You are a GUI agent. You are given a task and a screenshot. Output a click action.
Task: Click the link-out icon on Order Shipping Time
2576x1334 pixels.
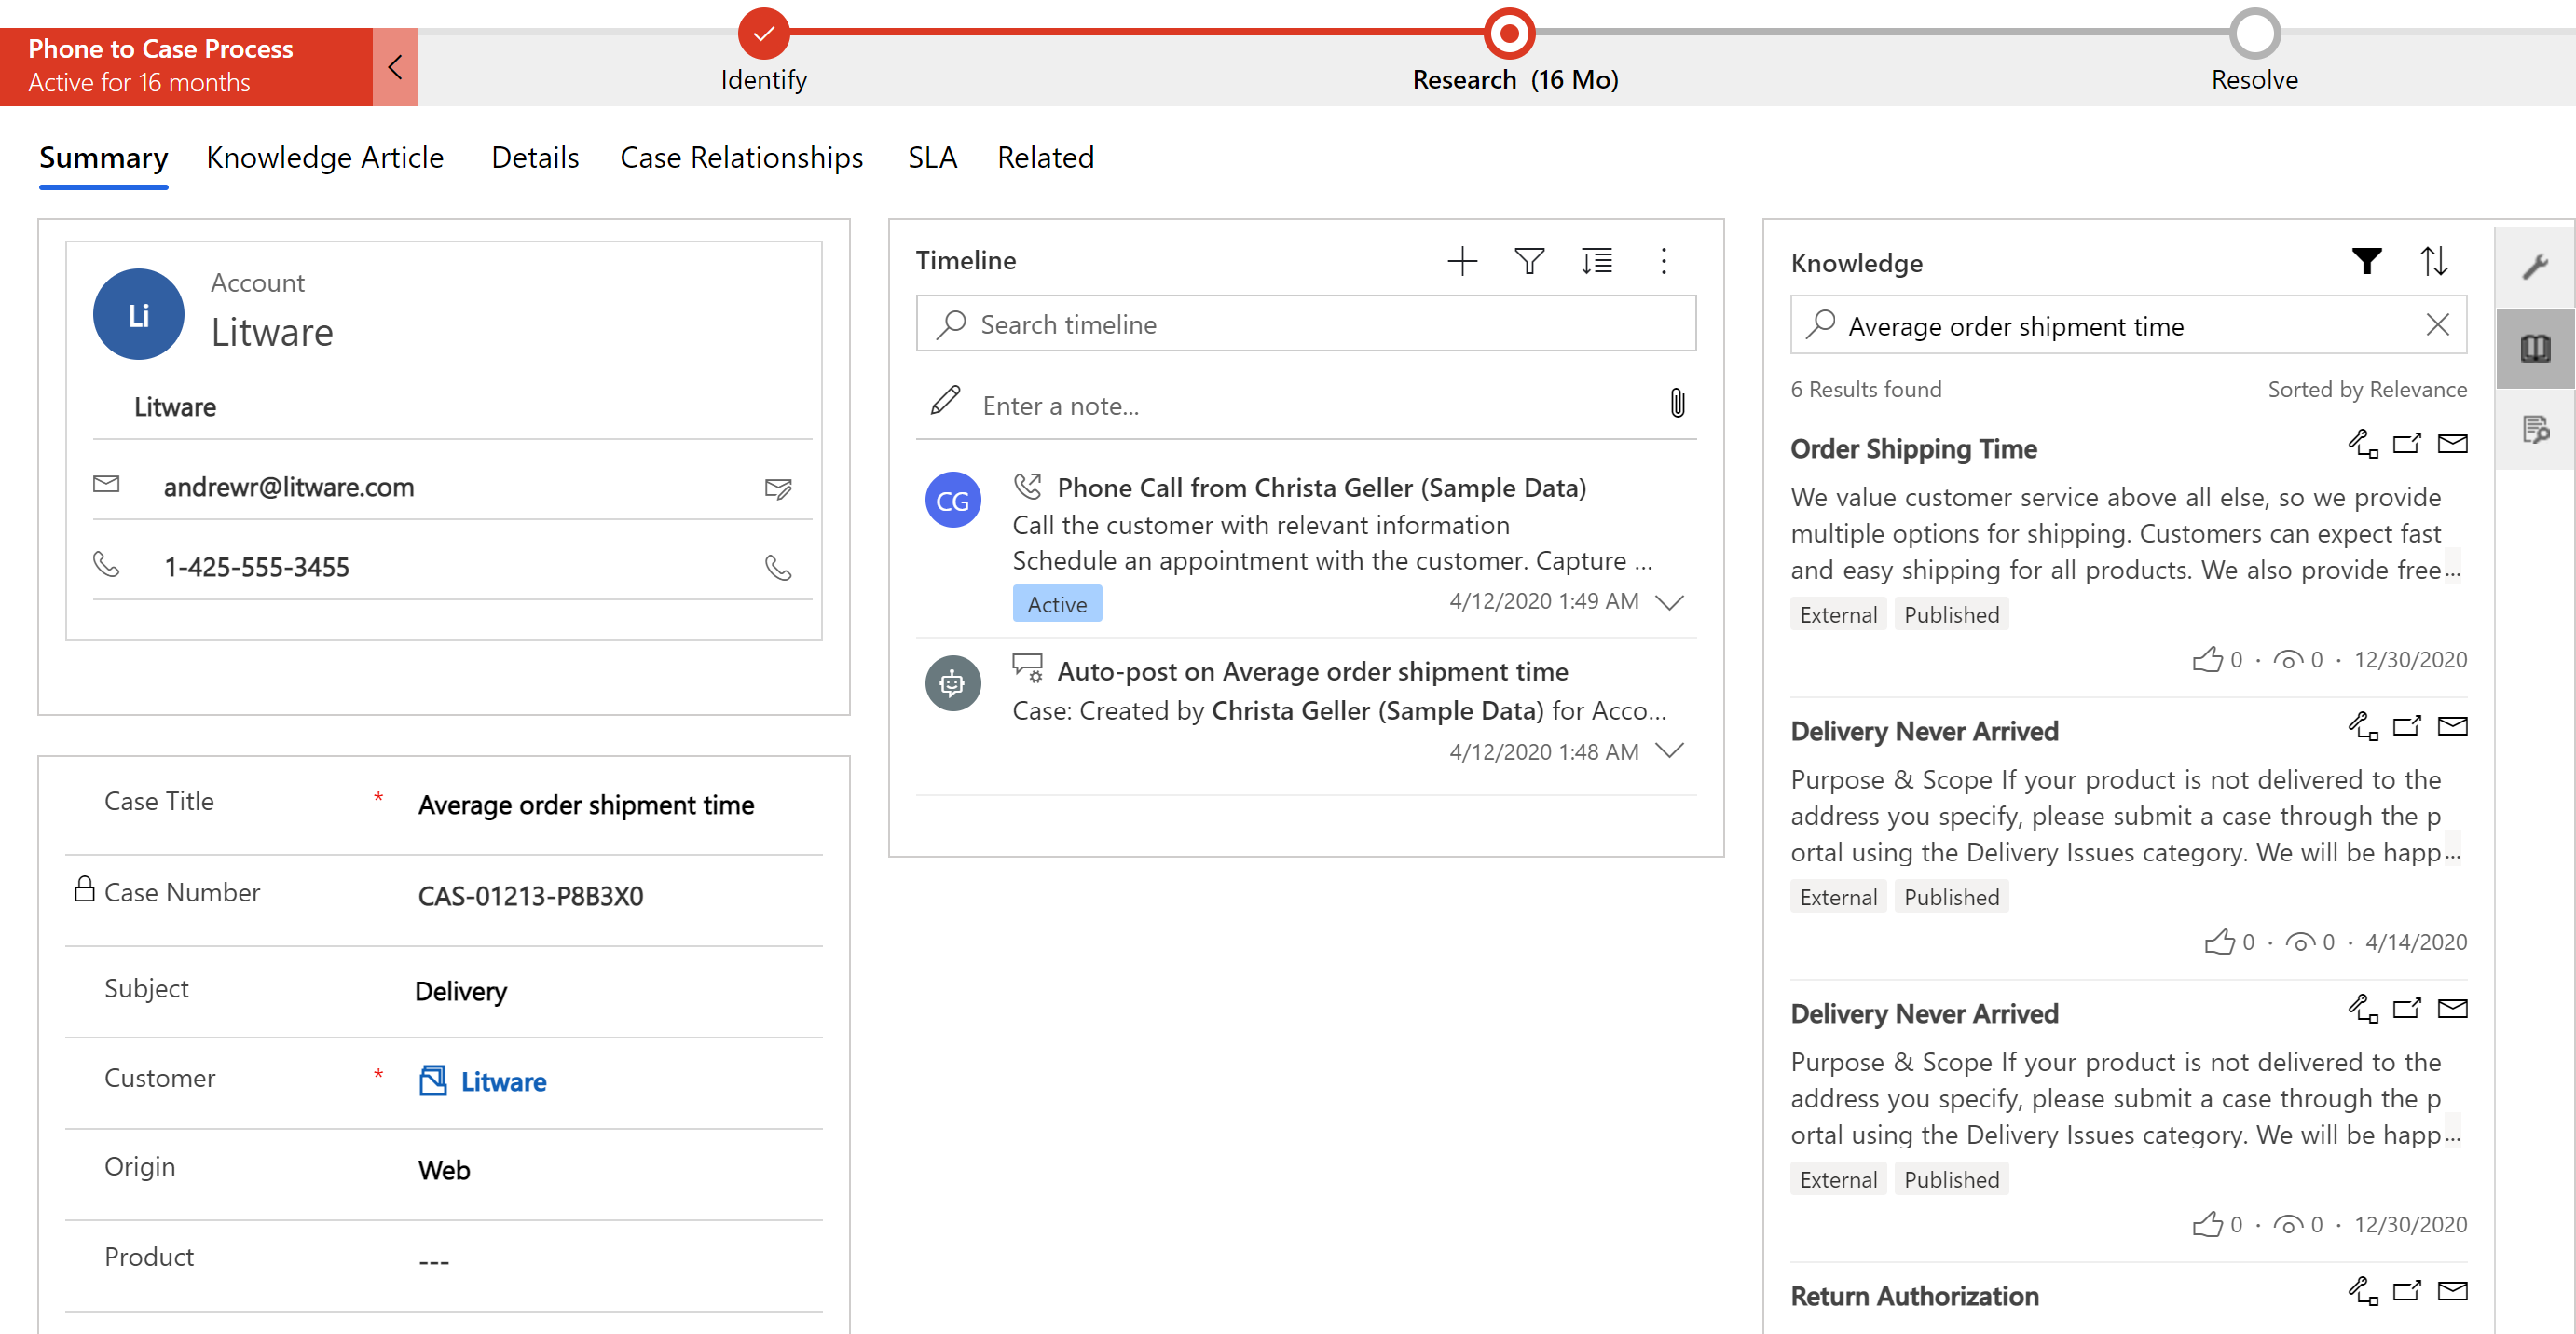[x=2406, y=446]
